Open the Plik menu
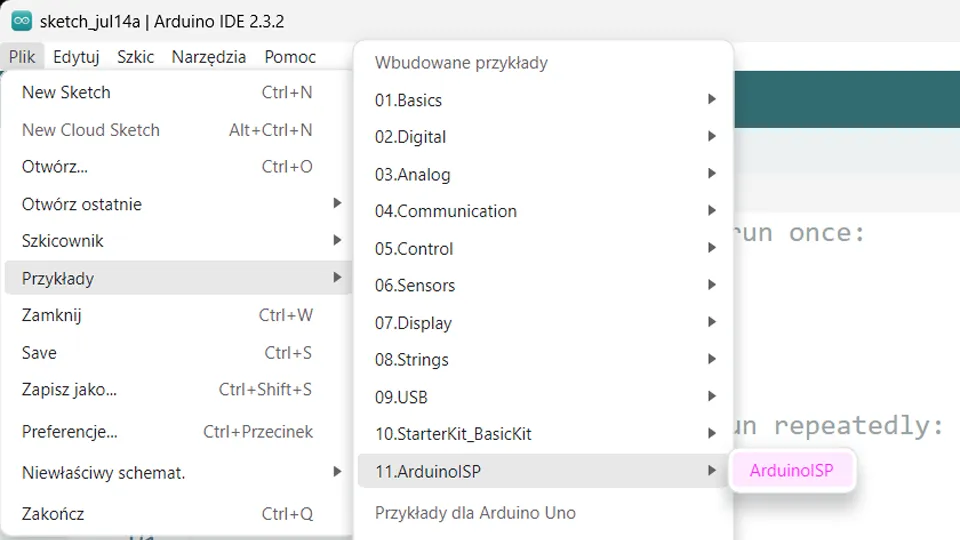 click(22, 57)
